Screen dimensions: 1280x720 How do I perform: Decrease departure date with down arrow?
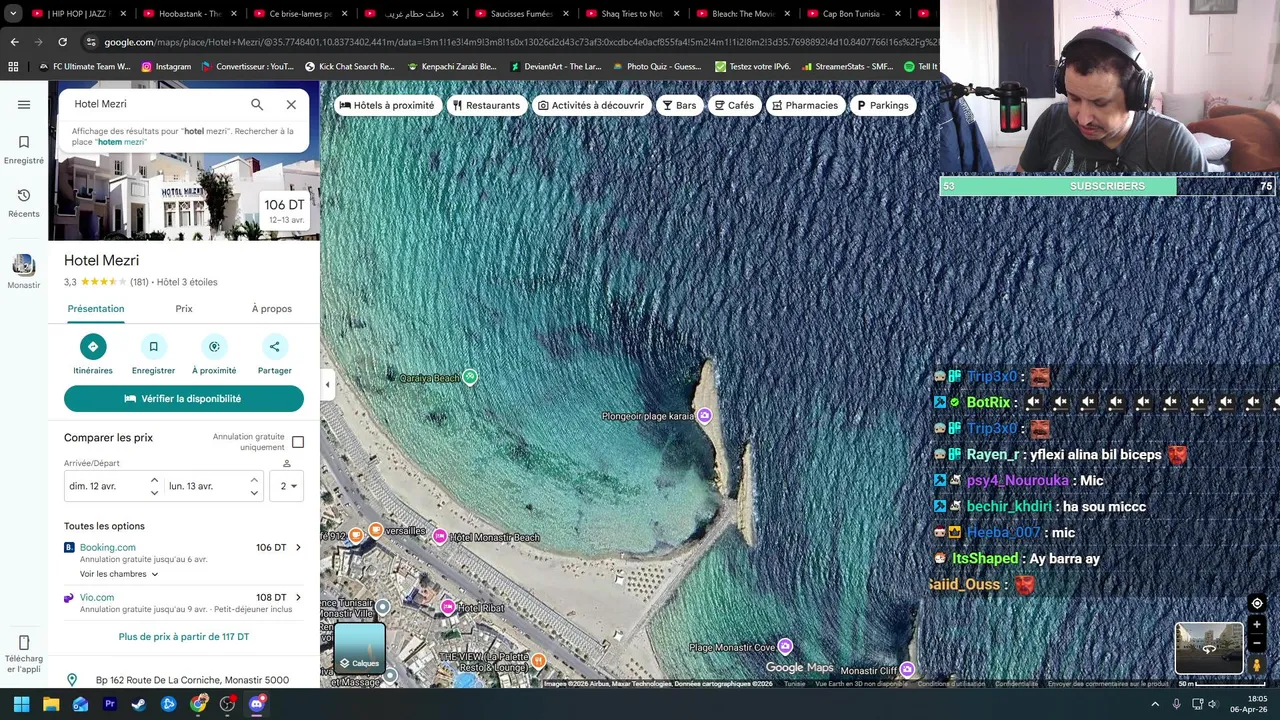[x=254, y=492]
